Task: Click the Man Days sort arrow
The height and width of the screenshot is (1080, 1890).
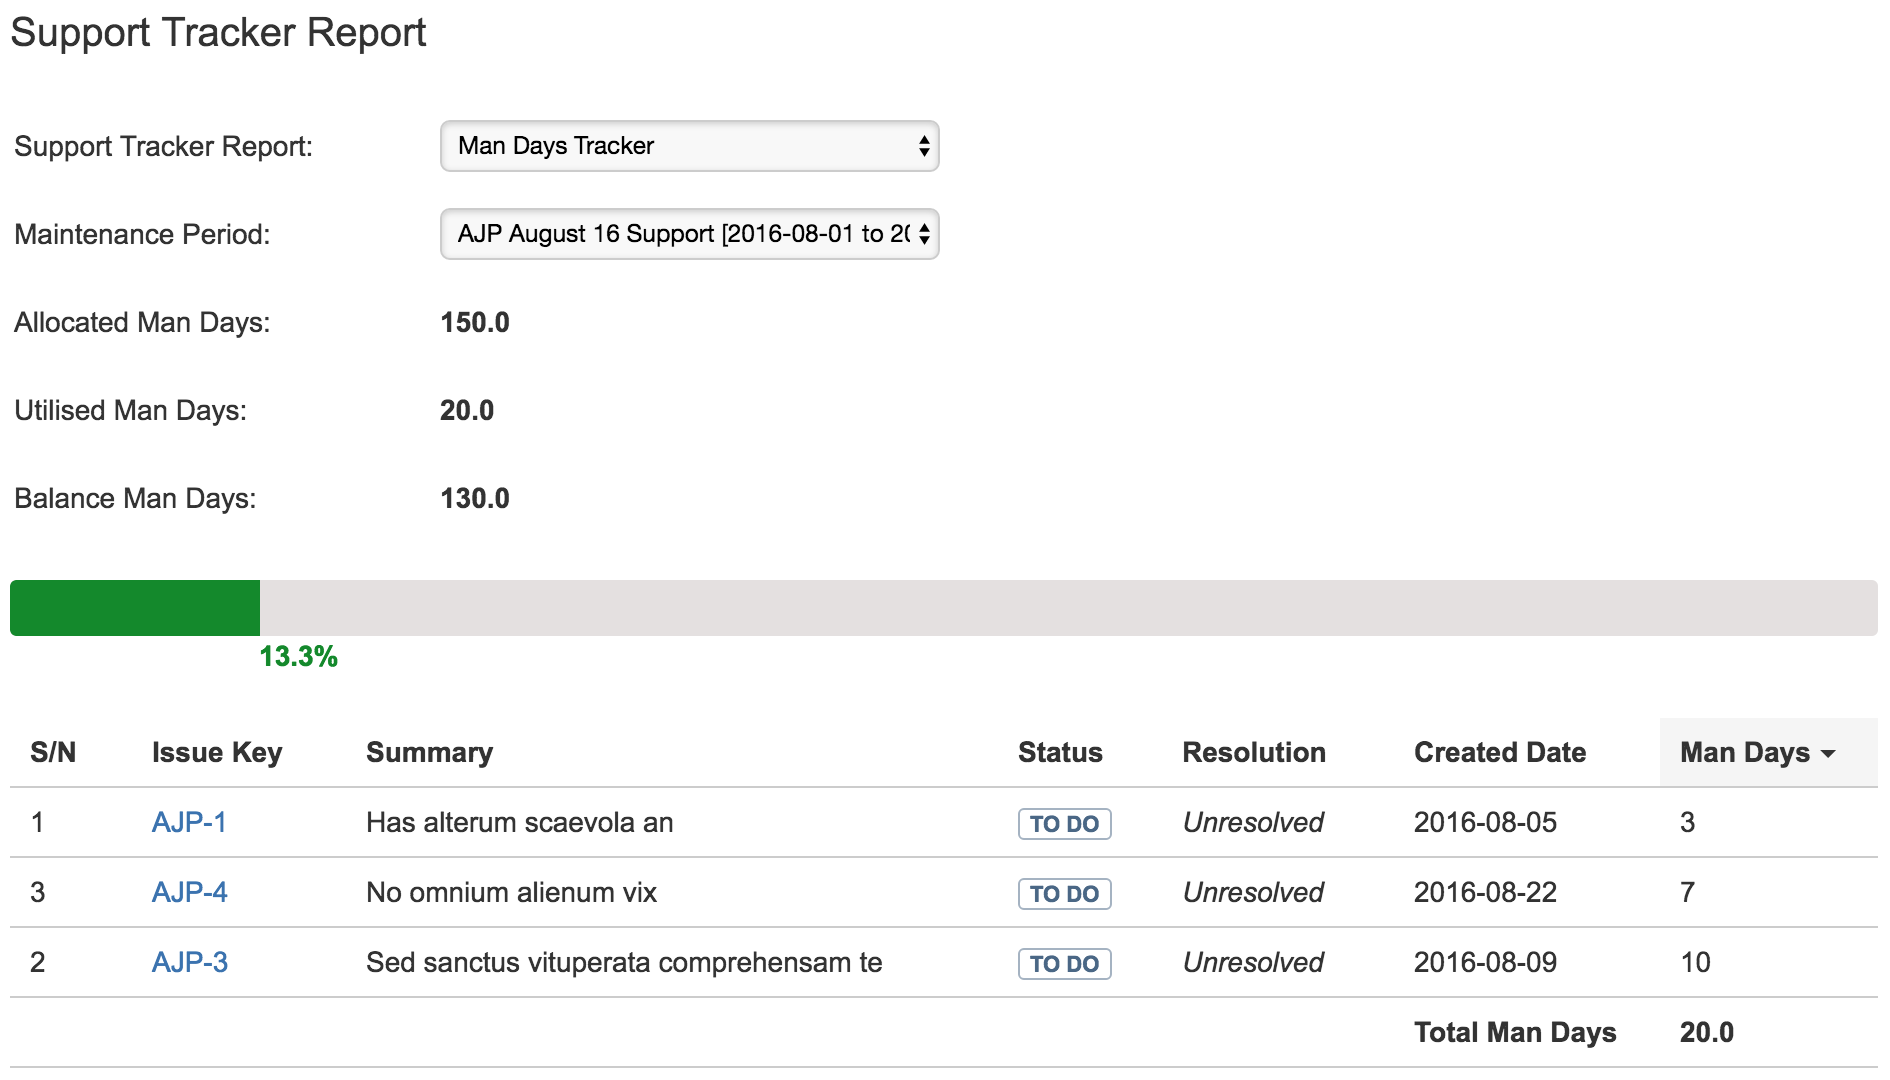Action: click(x=1828, y=754)
